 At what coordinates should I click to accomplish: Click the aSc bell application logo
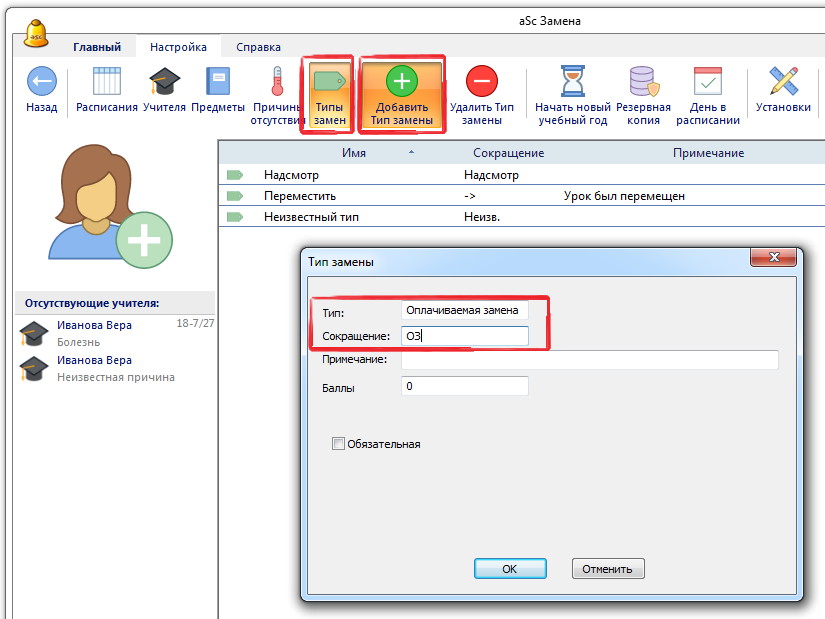pyautogui.click(x=36, y=34)
